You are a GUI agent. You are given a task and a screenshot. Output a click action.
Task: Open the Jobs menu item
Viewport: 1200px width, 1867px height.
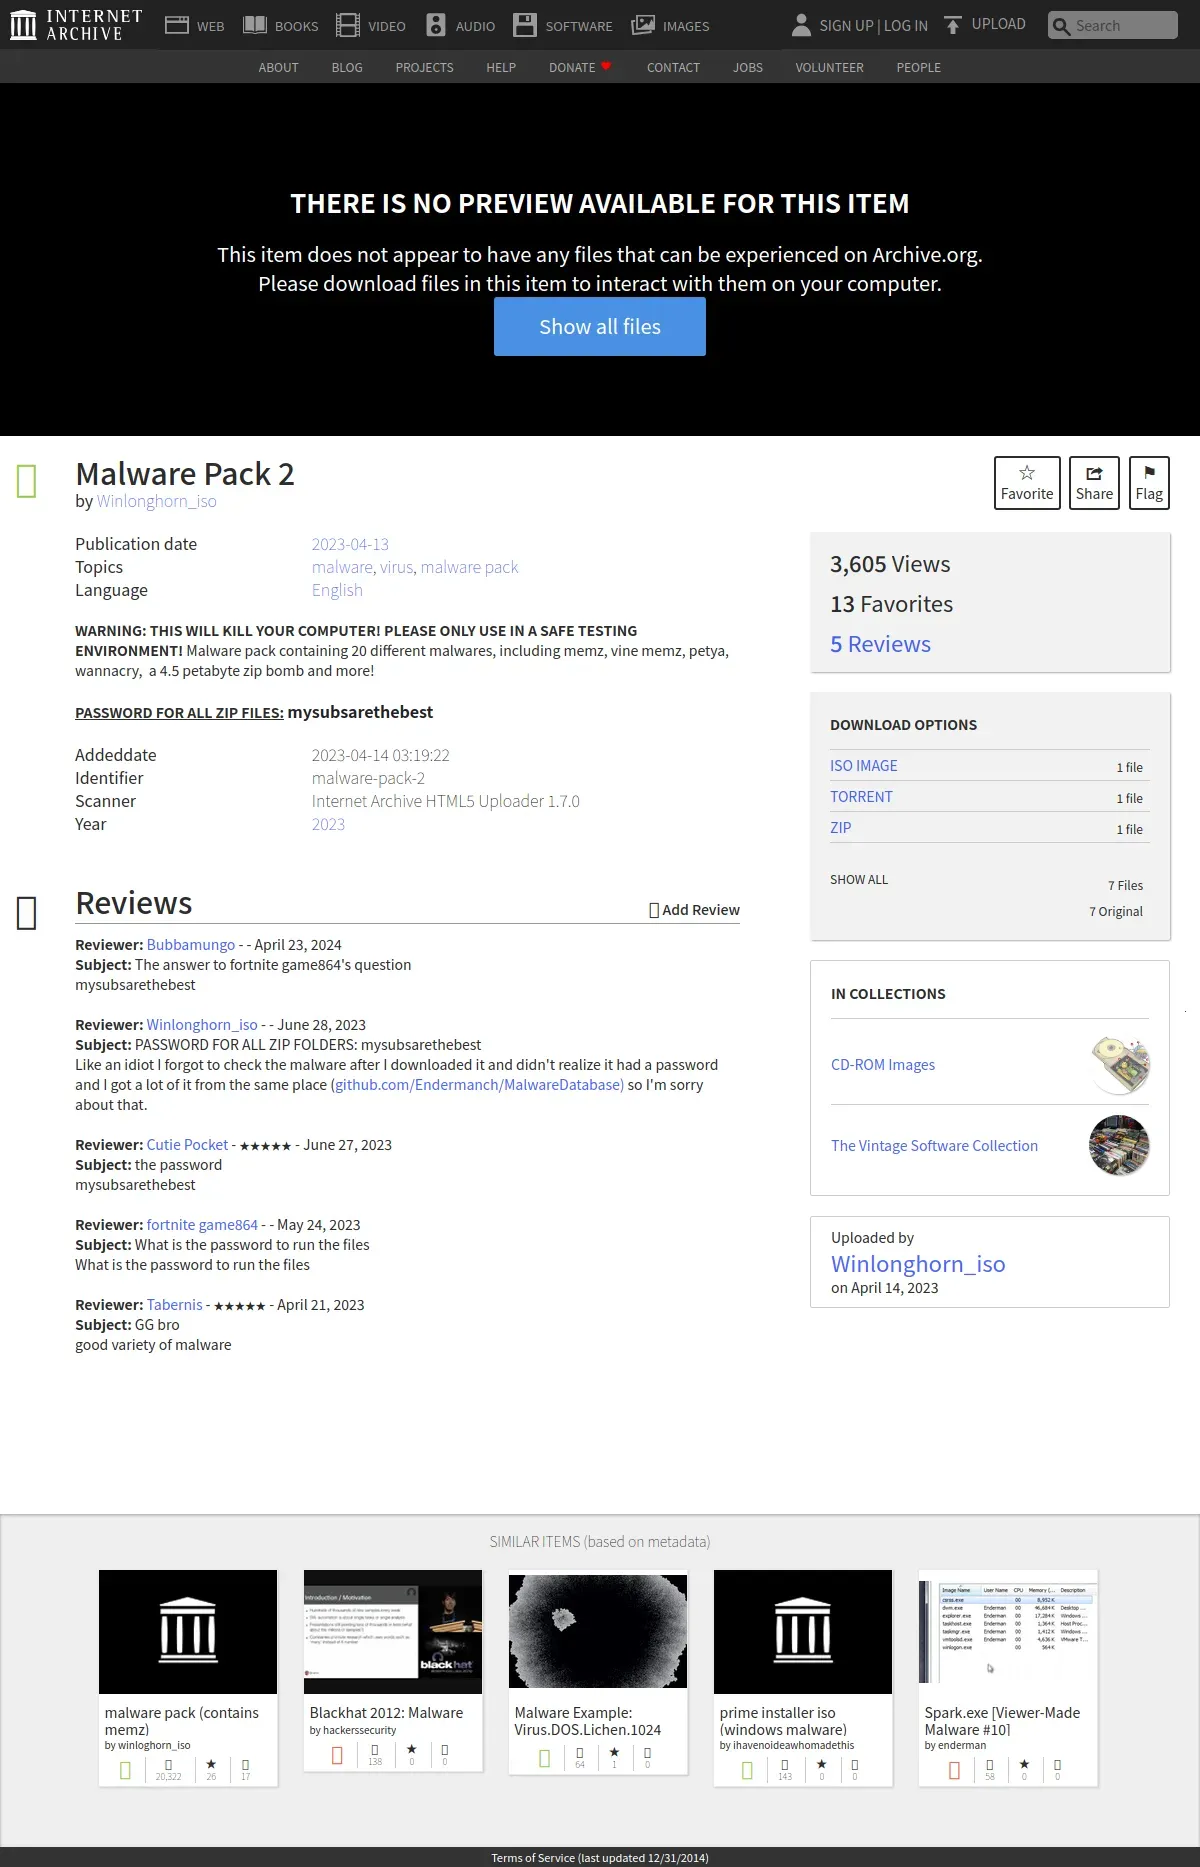(x=748, y=67)
